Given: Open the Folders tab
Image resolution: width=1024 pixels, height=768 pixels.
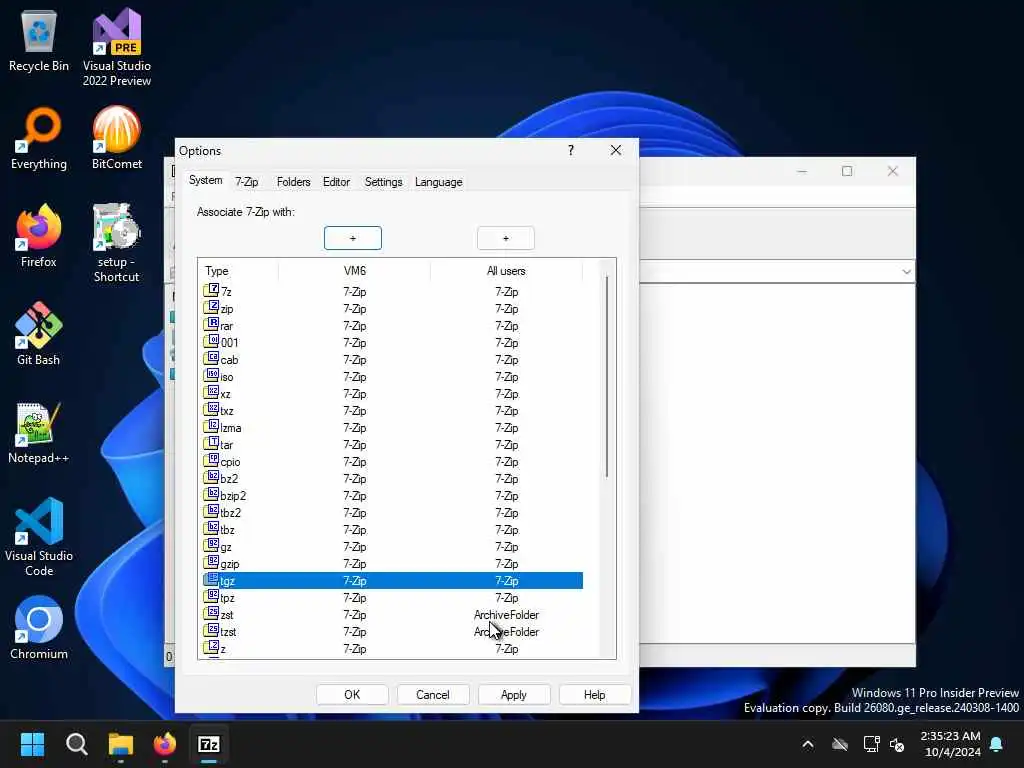Looking at the screenshot, I should point(293,182).
